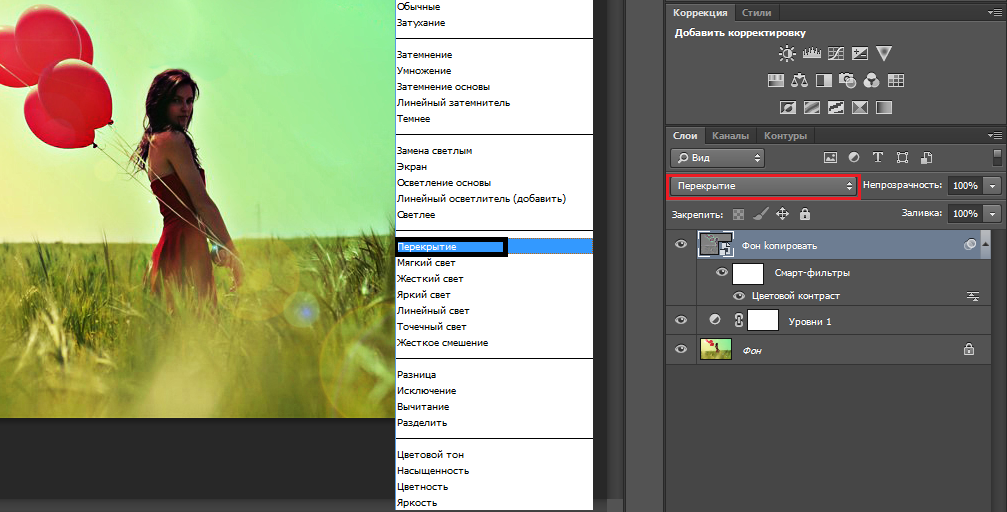Switch to the Слои tab
1007x512 pixels.
[685, 136]
